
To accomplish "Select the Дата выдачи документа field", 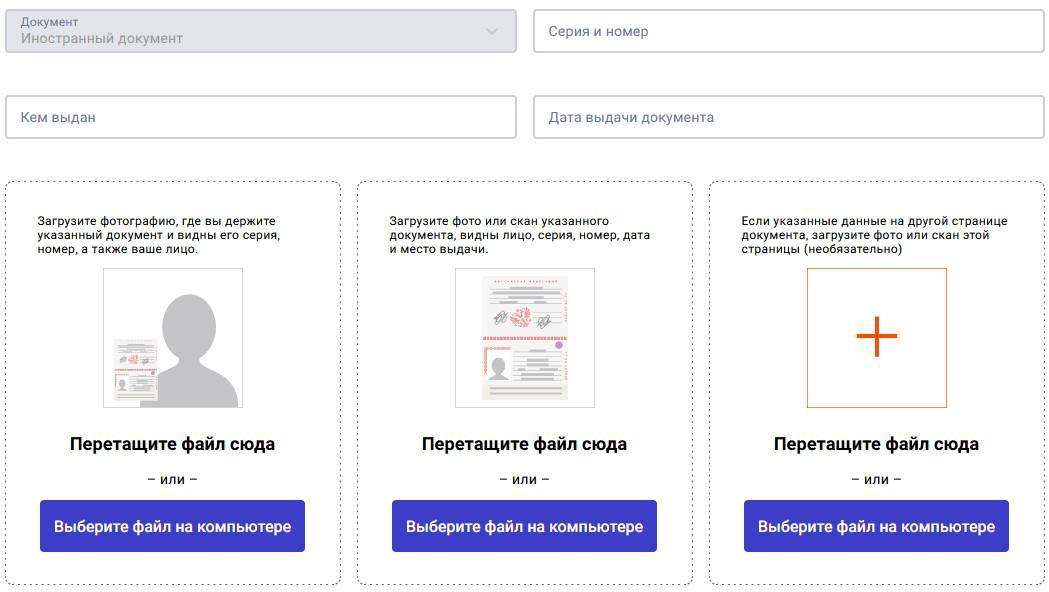I will (x=789, y=117).
